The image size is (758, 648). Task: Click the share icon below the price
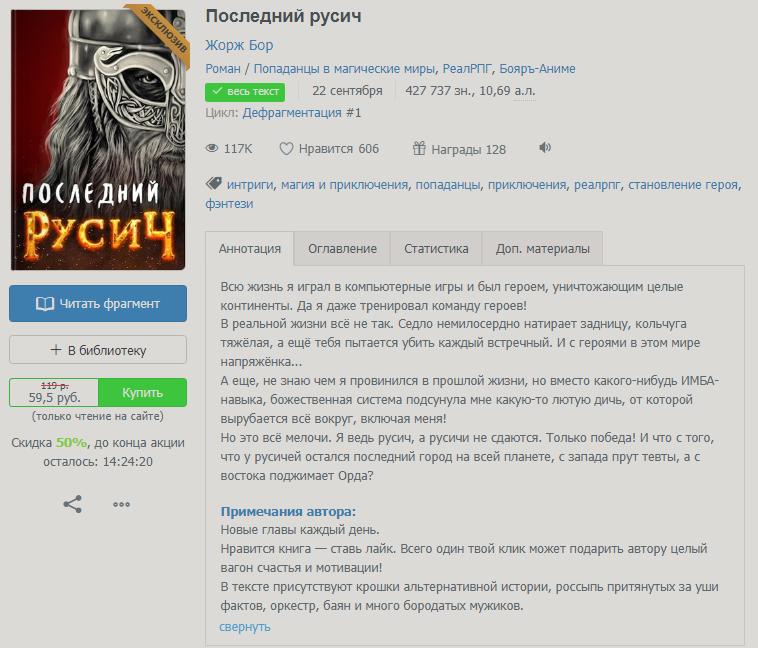(73, 504)
